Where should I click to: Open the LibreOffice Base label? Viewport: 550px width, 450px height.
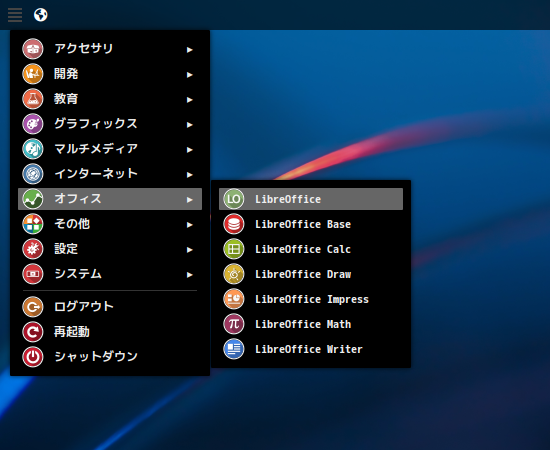coord(303,224)
